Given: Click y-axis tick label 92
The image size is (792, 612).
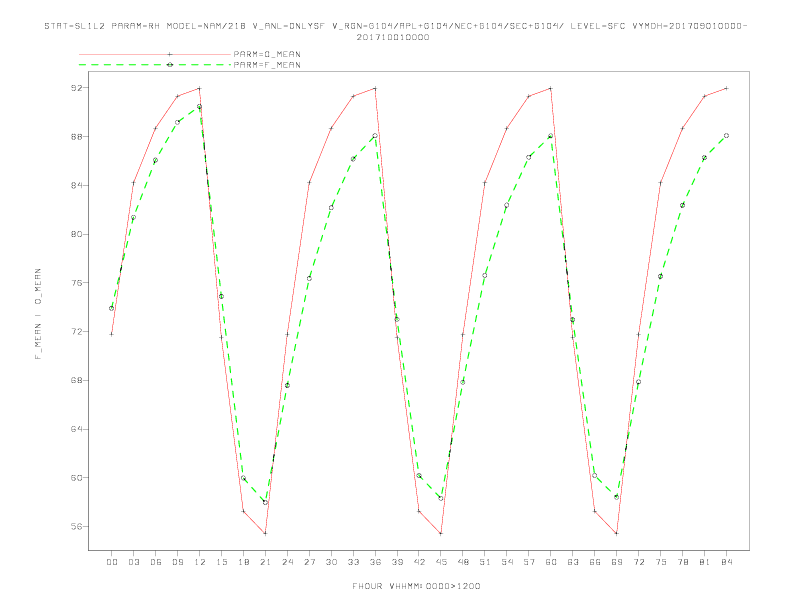Looking at the screenshot, I should coord(76,88).
